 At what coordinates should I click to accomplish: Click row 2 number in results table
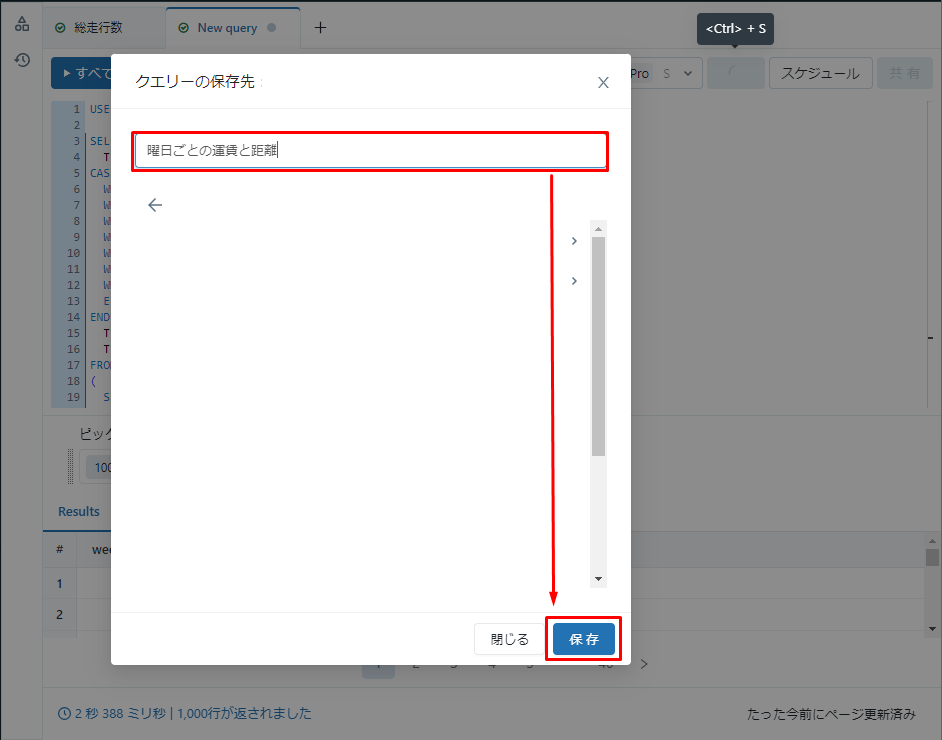pos(59,614)
